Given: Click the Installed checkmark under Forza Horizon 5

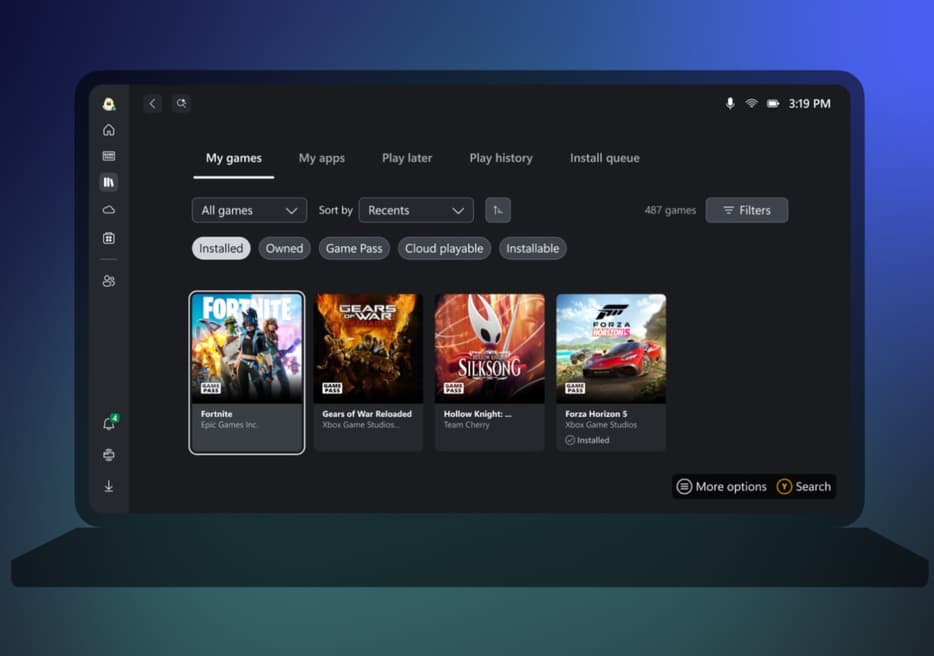Looking at the screenshot, I should [x=570, y=440].
